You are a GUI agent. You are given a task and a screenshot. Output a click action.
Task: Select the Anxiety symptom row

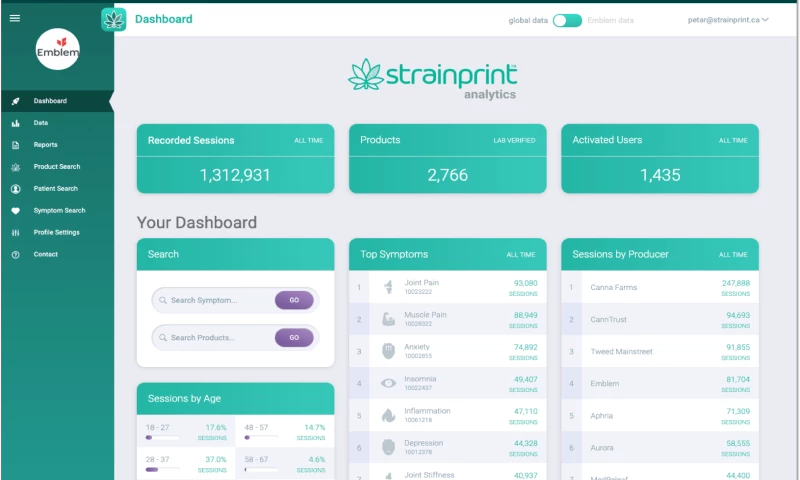point(447,351)
